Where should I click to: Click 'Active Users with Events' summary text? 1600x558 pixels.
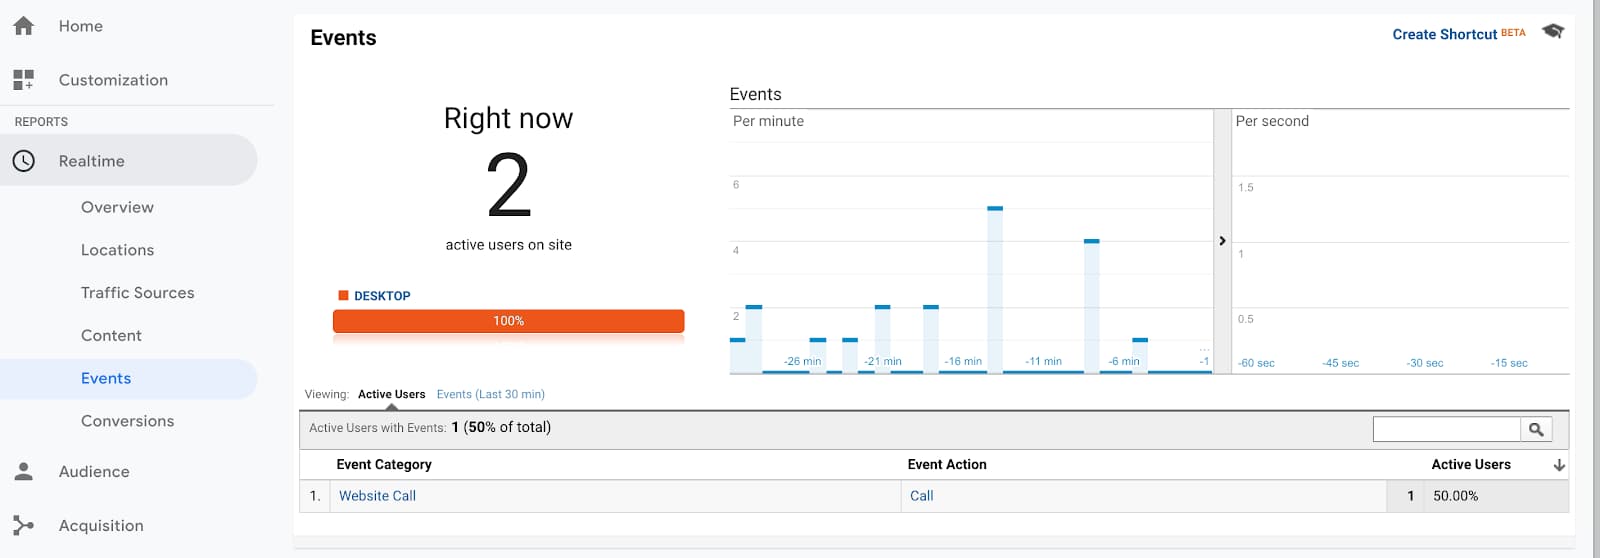pyautogui.click(x=430, y=427)
